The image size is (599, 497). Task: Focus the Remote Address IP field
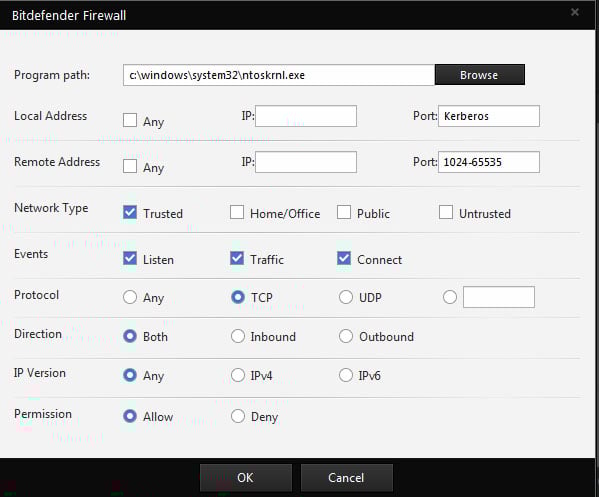point(306,162)
